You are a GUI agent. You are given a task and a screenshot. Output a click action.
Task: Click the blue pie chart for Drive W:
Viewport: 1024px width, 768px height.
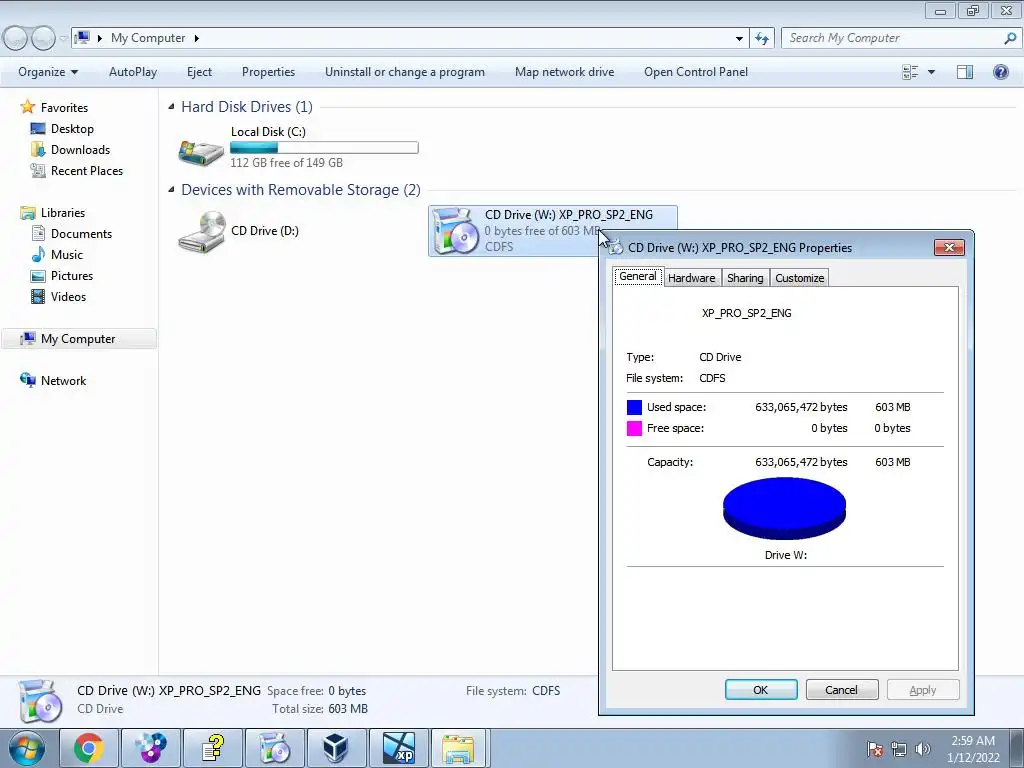coord(784,507)
